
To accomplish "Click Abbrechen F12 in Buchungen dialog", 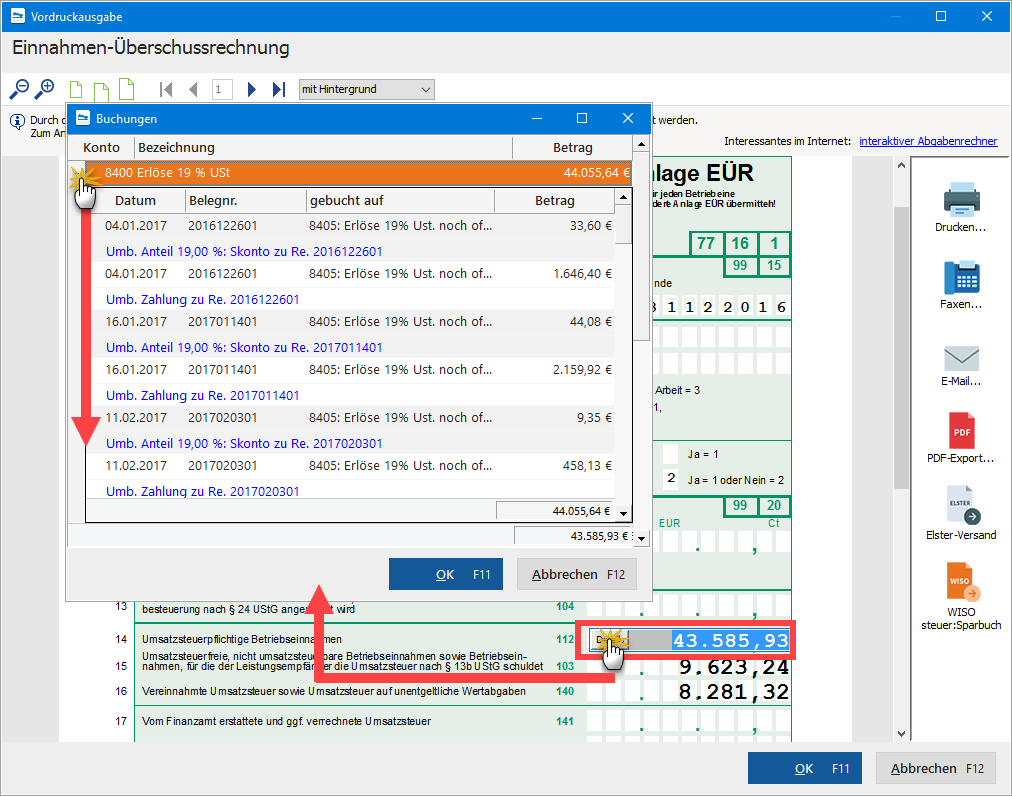I will click(577, 574).
